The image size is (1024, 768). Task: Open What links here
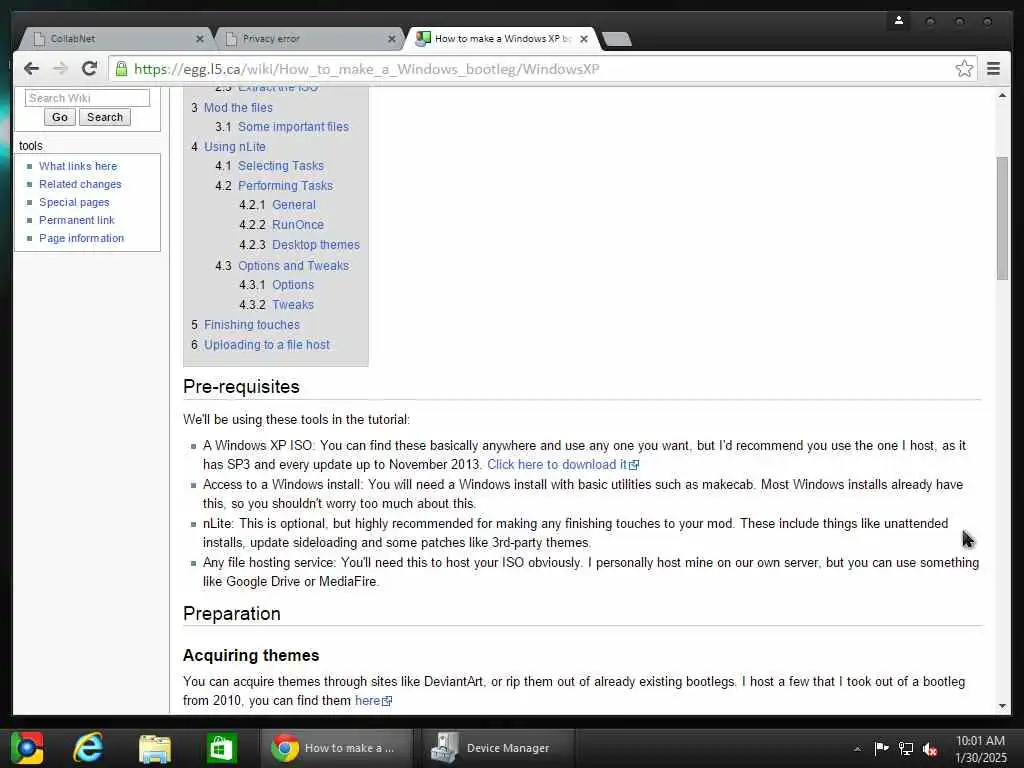[78, 167]
